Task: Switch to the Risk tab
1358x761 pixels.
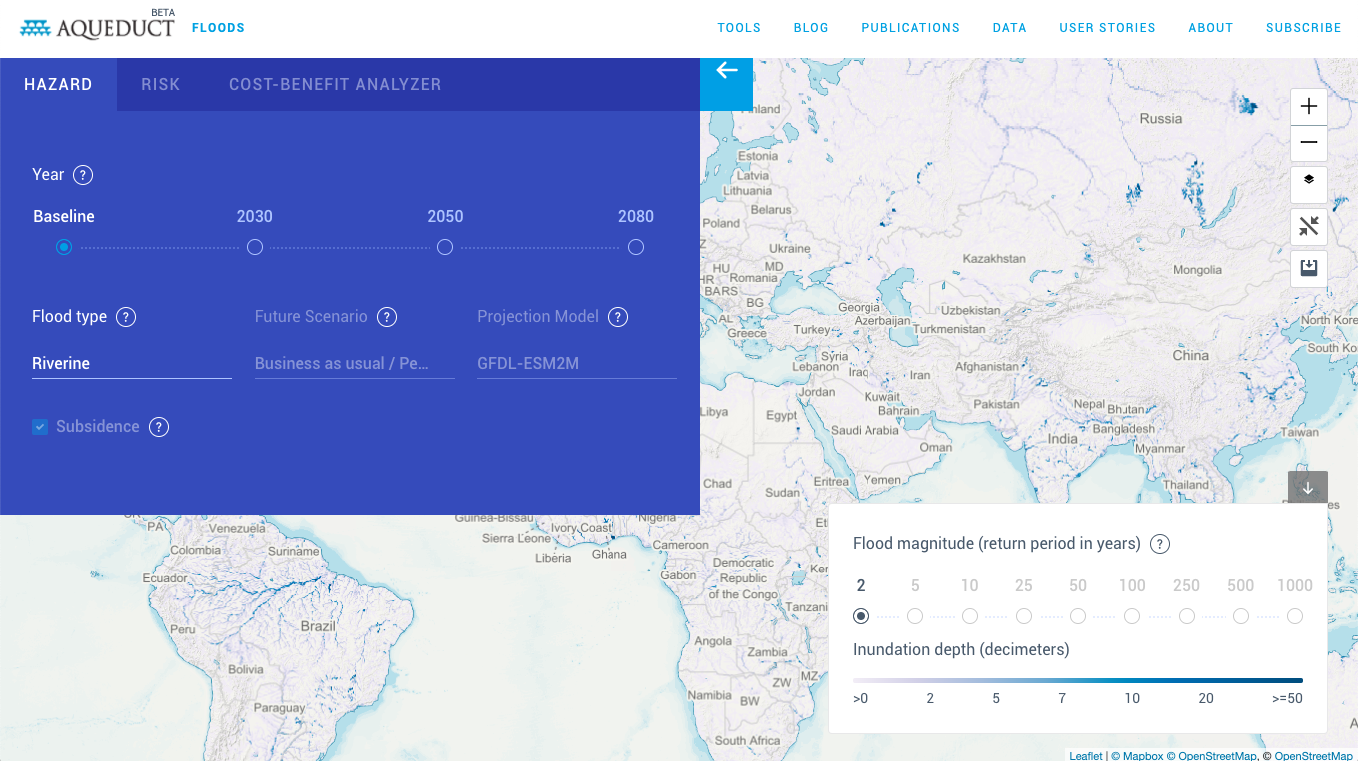Action: point(161,84)
